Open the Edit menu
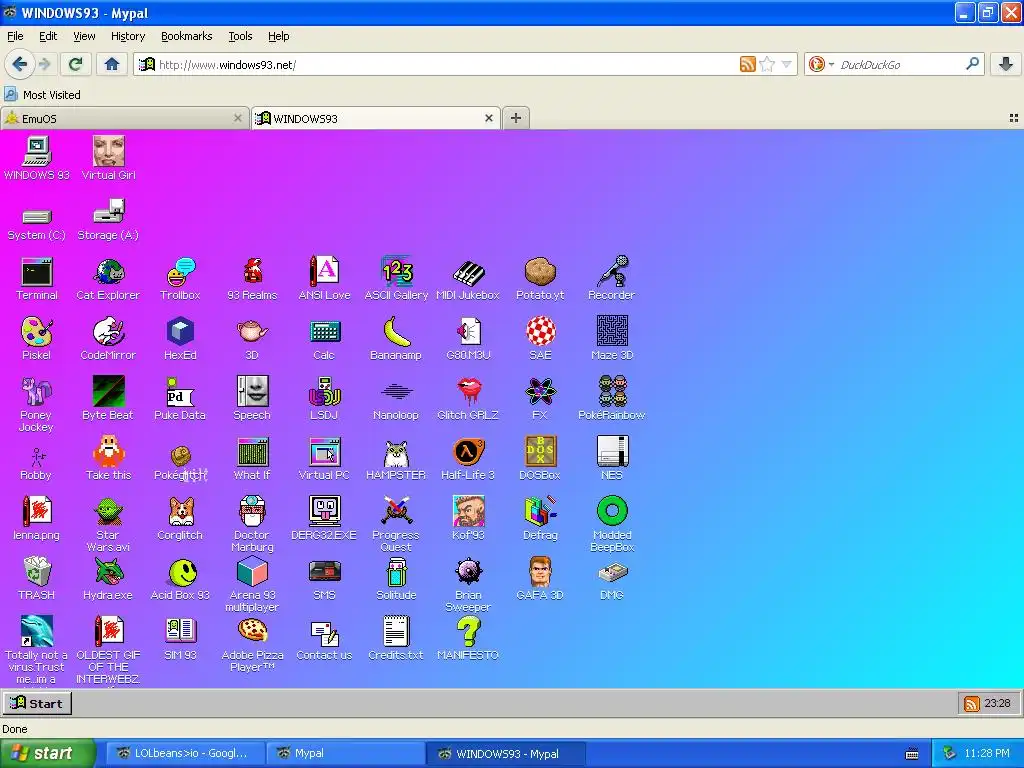The width and height of the screenshot is (1024, 768). click(48, 36)
